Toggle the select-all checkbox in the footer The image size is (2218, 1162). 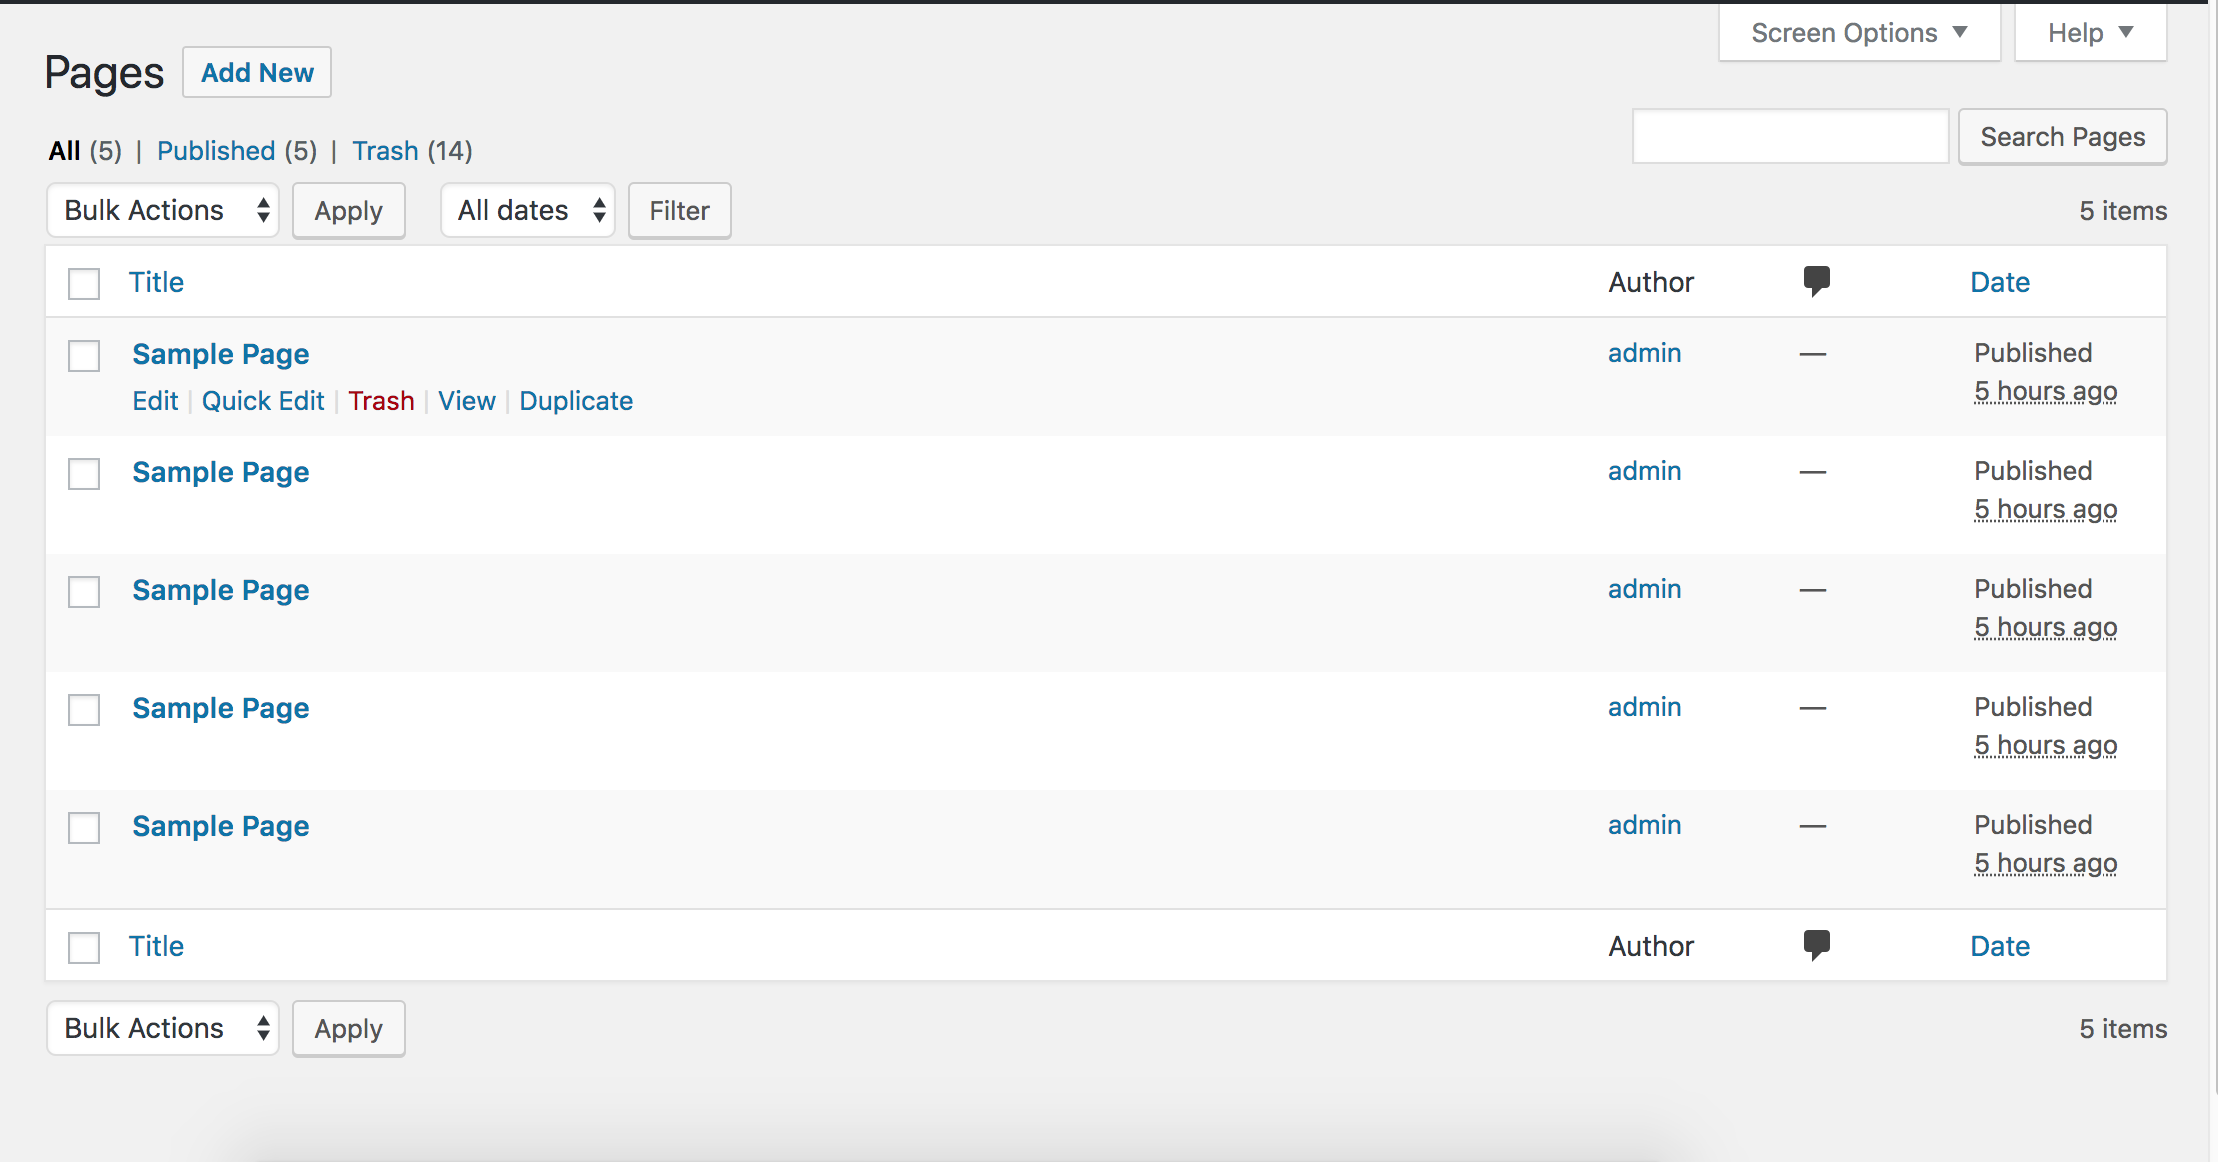(x=84, y=947)
